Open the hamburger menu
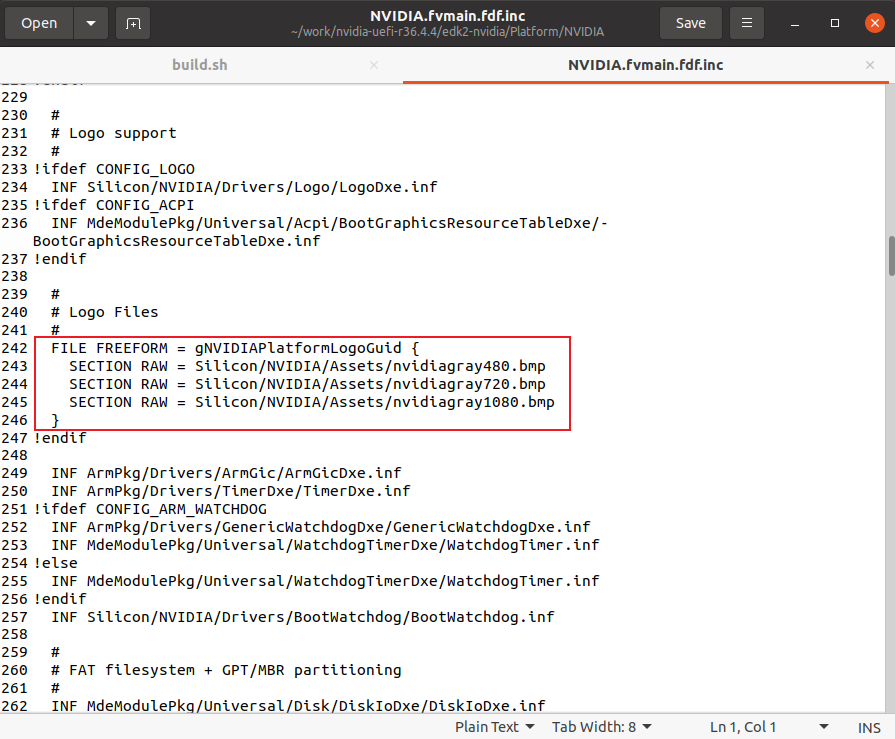The width and height of the screenshot is (895, 739). (x=746, y=23)
